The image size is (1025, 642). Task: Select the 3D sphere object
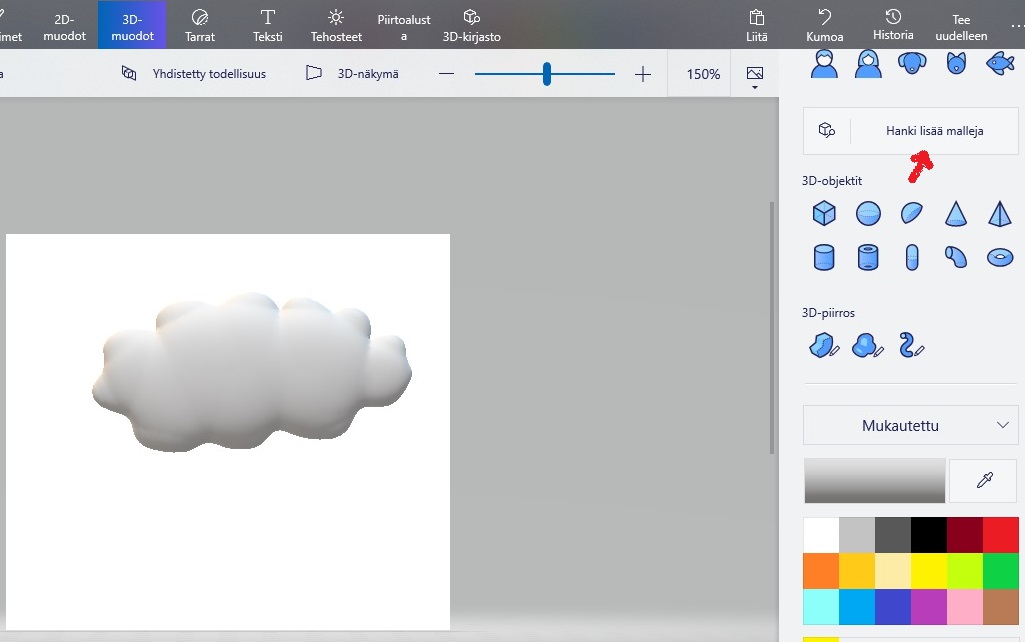pyautogui.click(x=868, y=213)
